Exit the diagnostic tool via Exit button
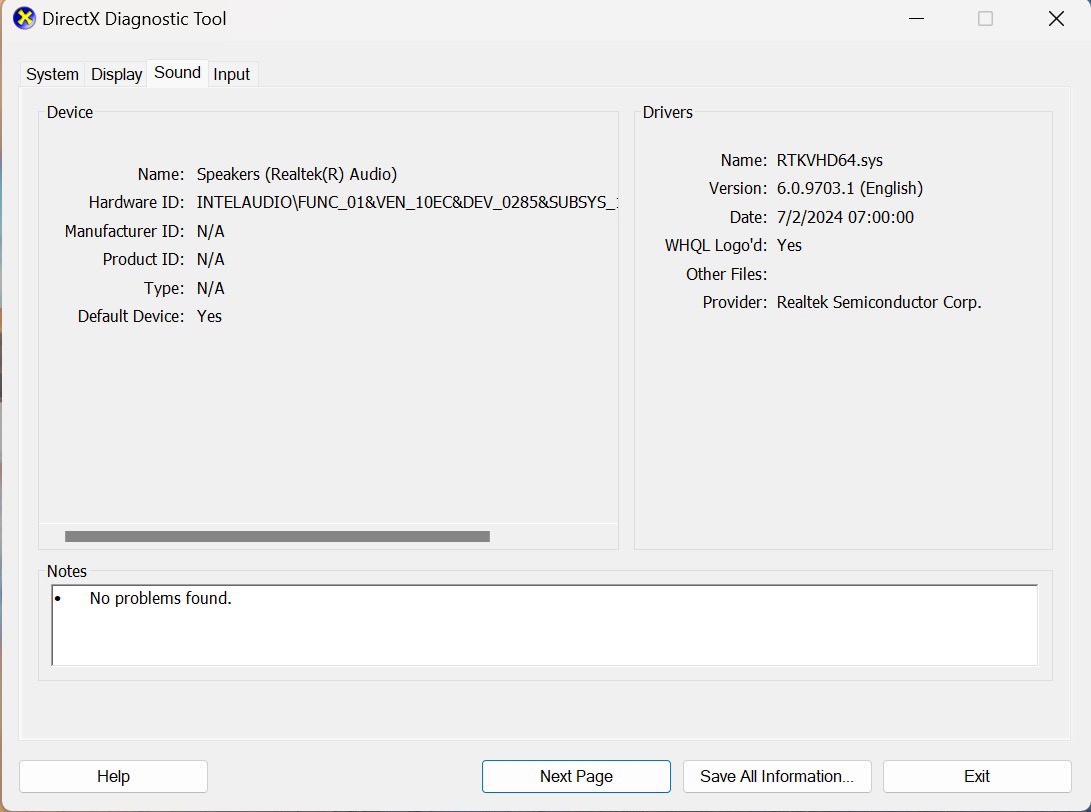Image resolution: width=1091 pixels, height=812 pixels. click(977, 776)
